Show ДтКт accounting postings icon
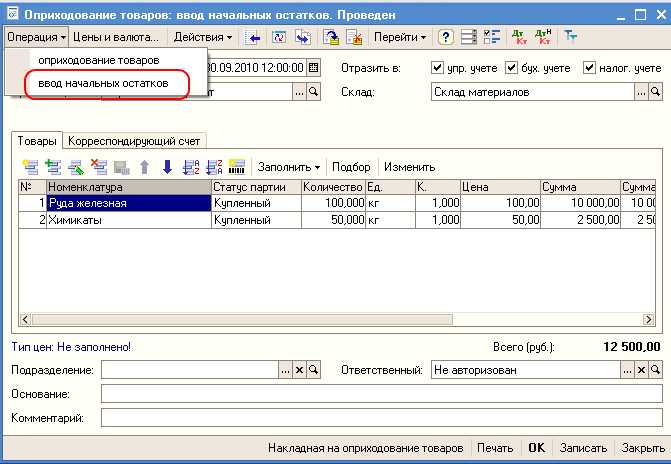The height and width of the screenshot is (464, 671). [520, 37]
